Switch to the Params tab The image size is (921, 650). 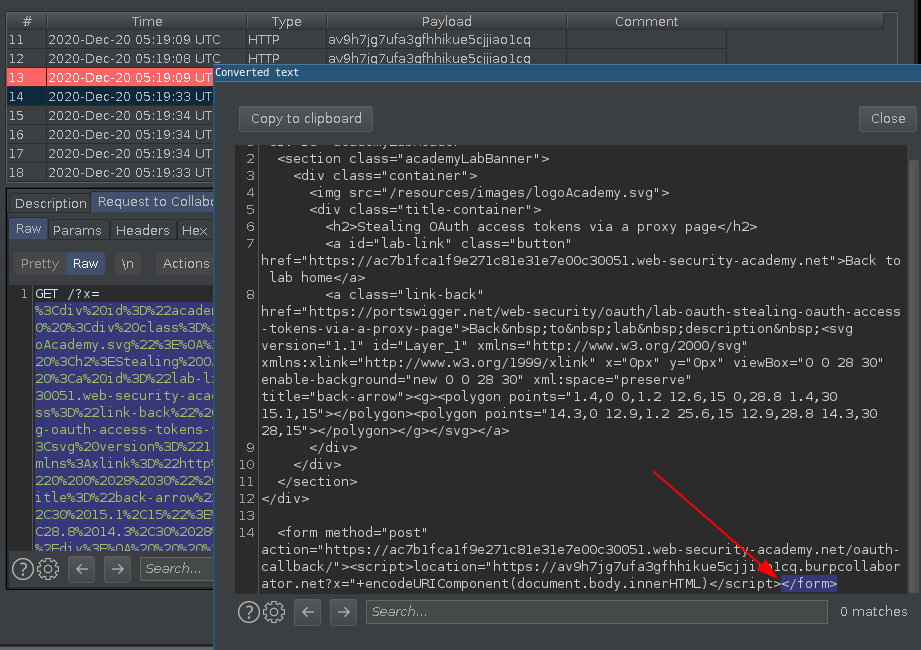click(77, 230)
